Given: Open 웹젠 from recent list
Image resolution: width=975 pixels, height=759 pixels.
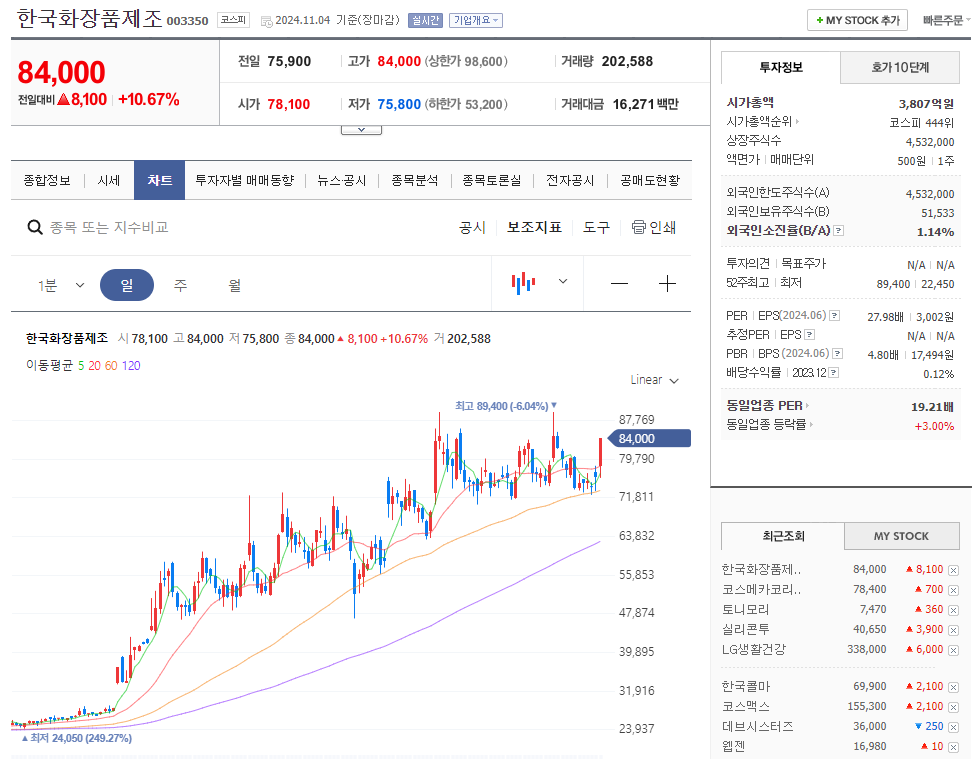Looking at the screenshot, I should click(733, 746).
